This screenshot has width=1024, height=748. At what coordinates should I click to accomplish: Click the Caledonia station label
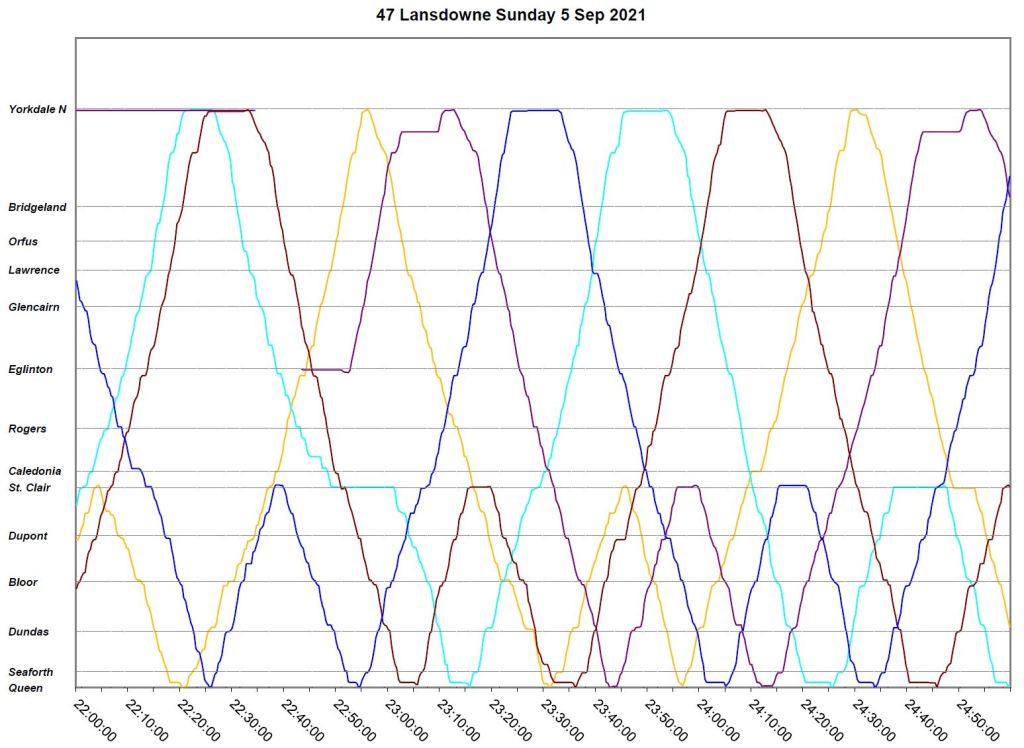coord(35,471)
